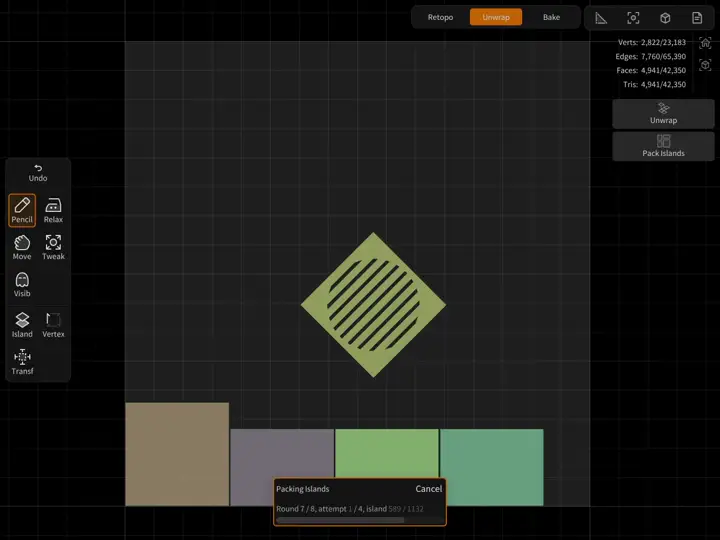The image size is (720, 540).
Task: Select the light green UV island
Action: point(387,453)
